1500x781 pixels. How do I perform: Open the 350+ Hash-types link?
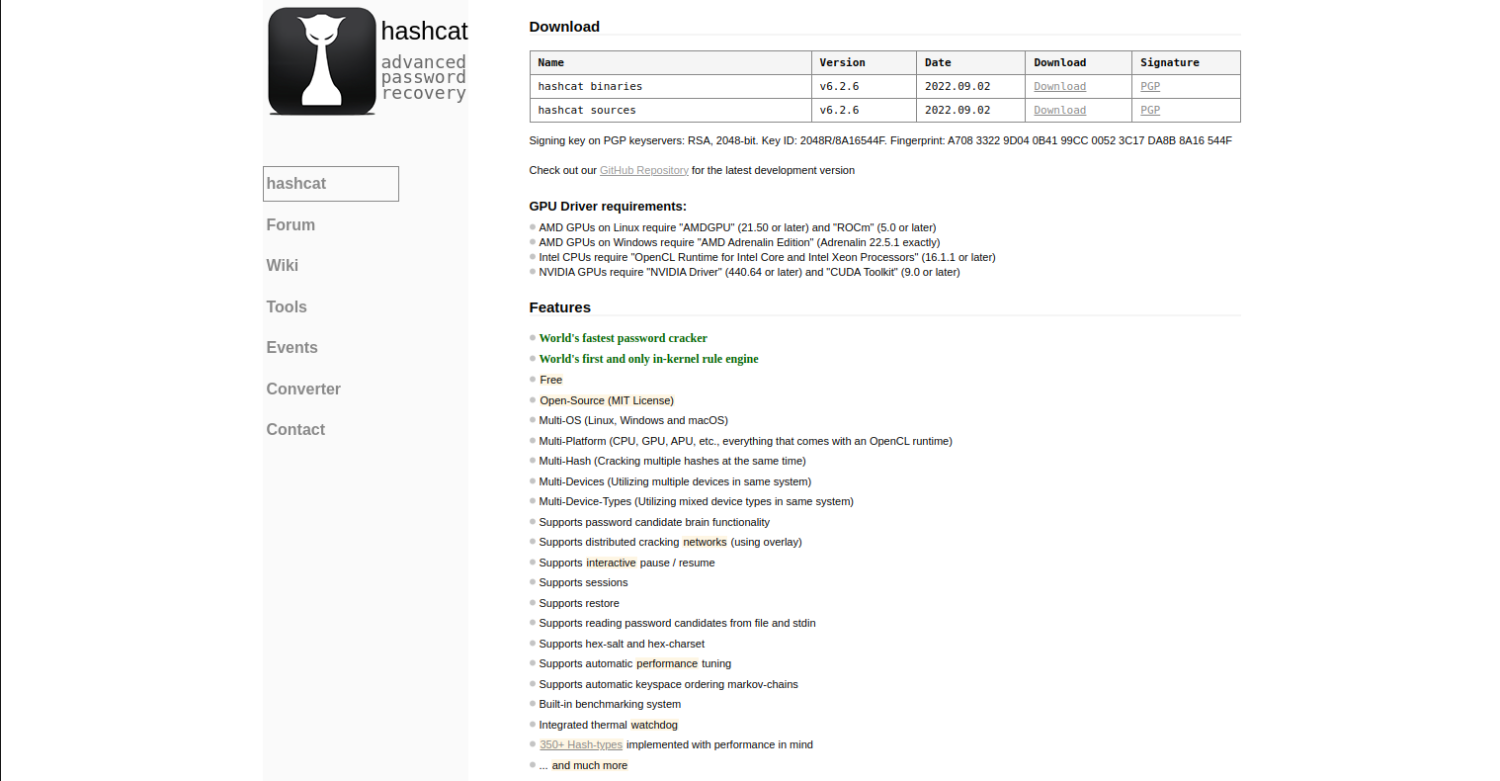(x=581, y=745)
